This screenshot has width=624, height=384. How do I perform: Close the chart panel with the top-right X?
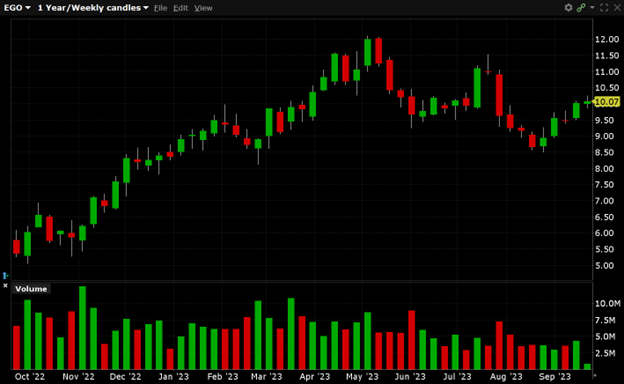(618, 8)
